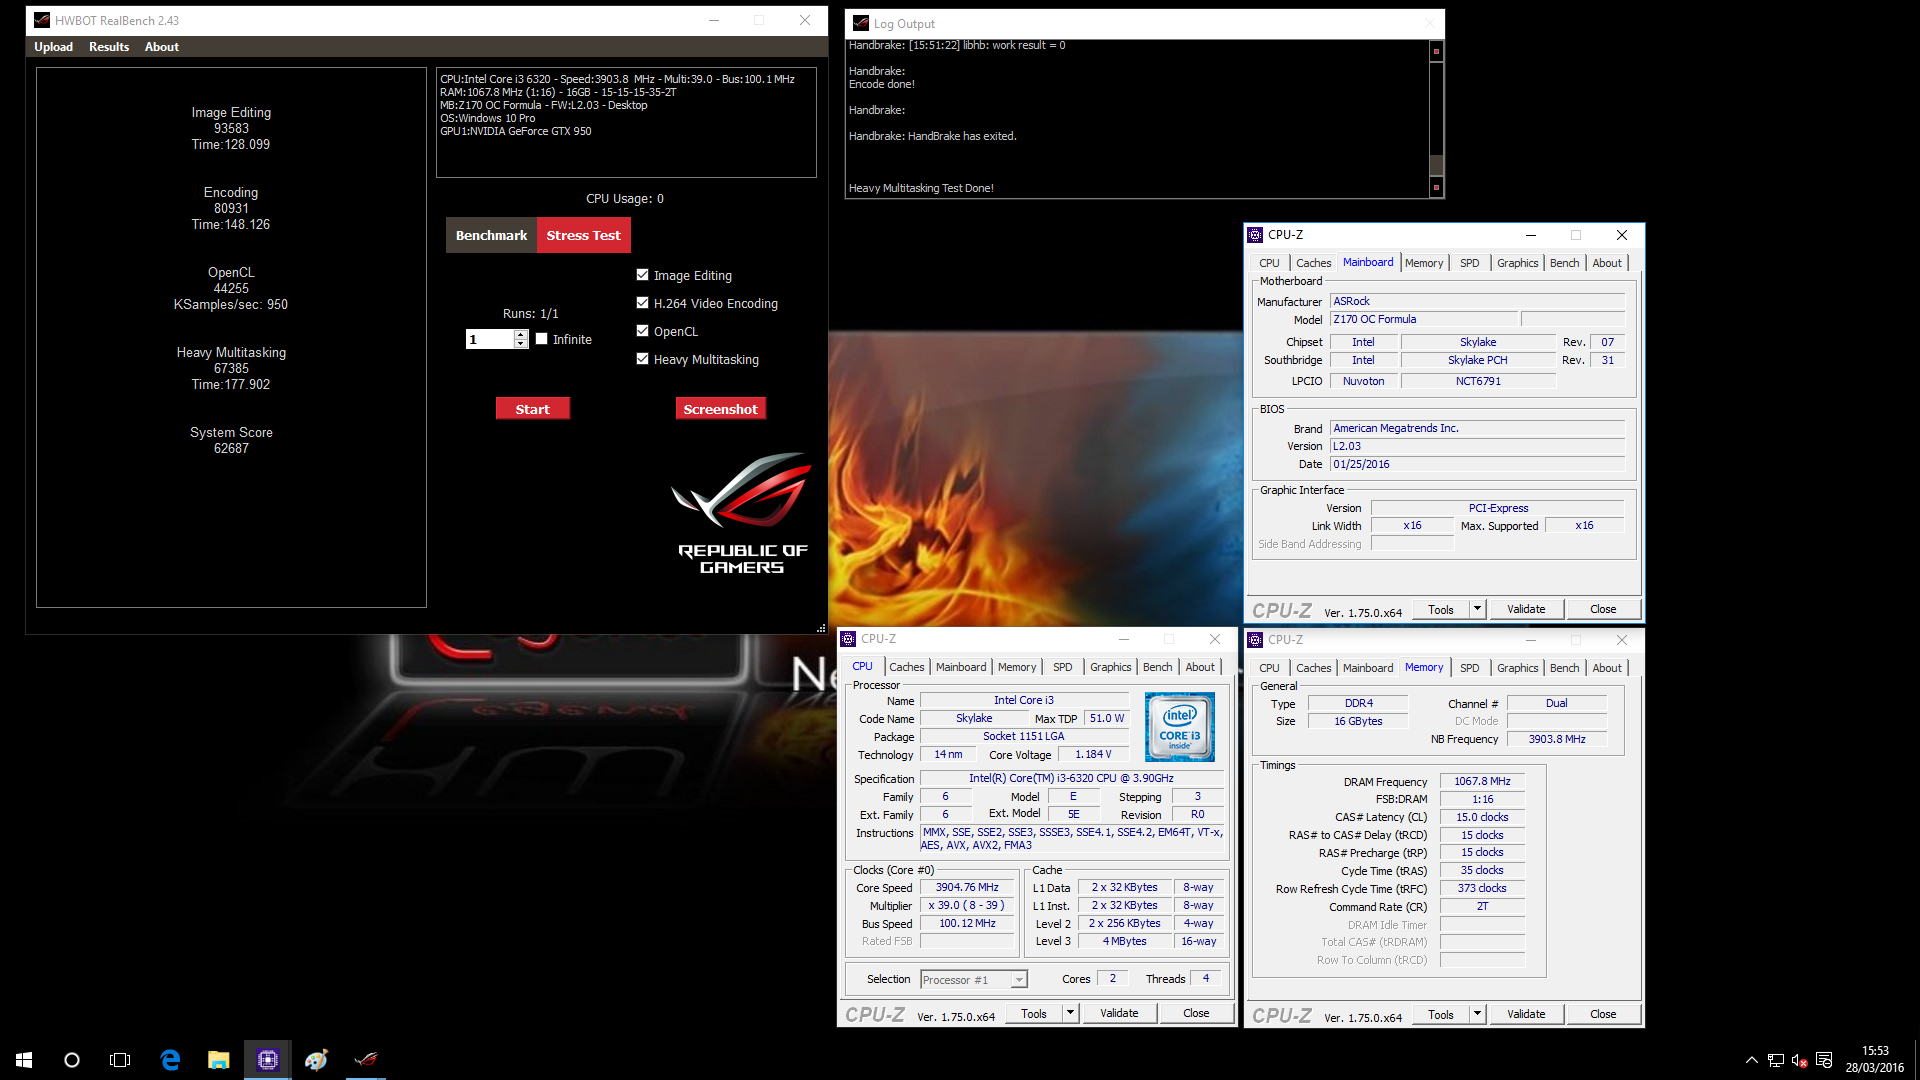Toggle OpenCL checkbox

(x=642, y=330)
